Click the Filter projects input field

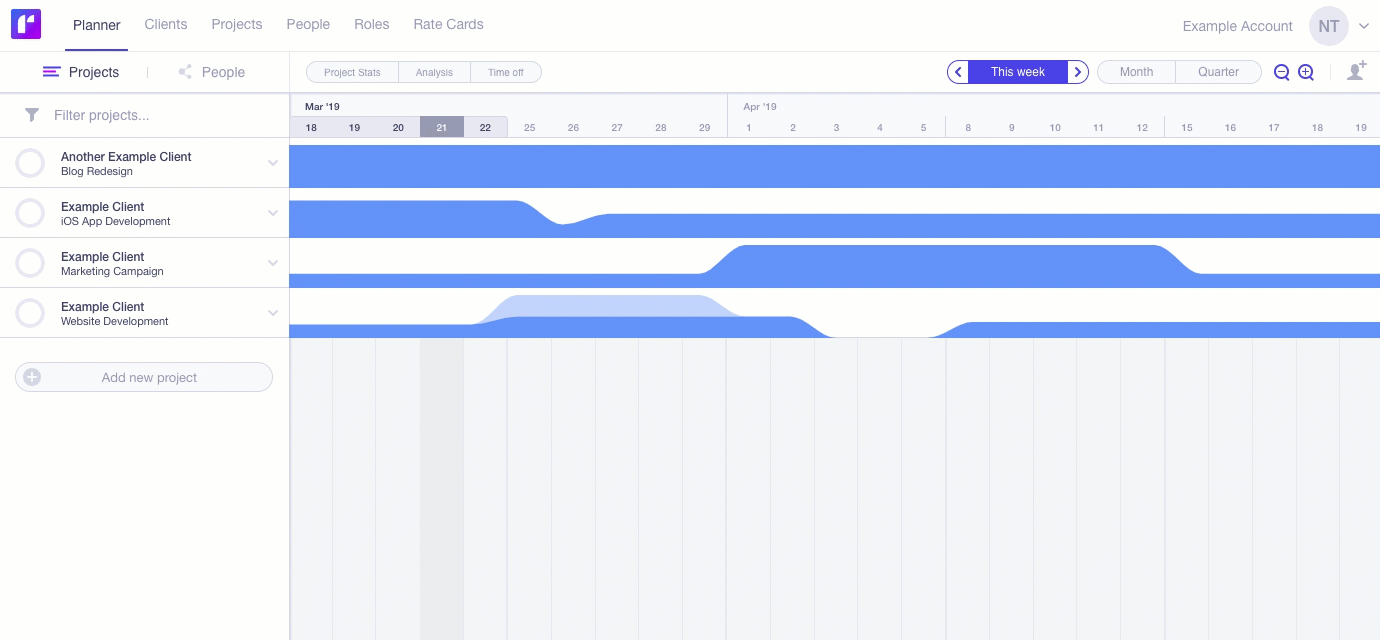tap(160, 115)
